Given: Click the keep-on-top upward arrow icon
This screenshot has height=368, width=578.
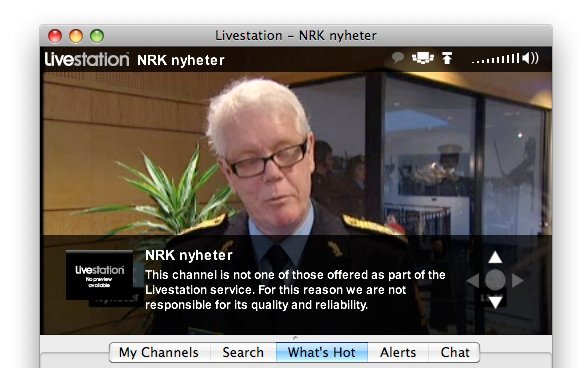Looking at the screenshot, I should [447, 58].
